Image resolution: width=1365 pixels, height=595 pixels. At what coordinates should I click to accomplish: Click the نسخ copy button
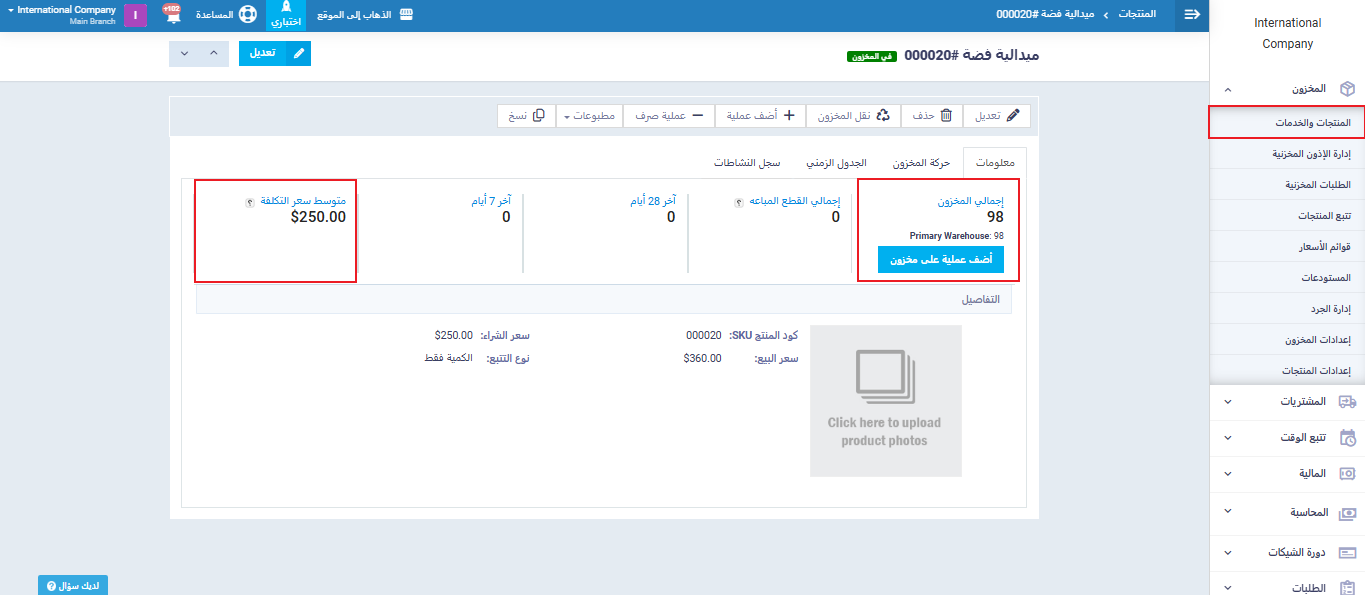coord(526,116)
